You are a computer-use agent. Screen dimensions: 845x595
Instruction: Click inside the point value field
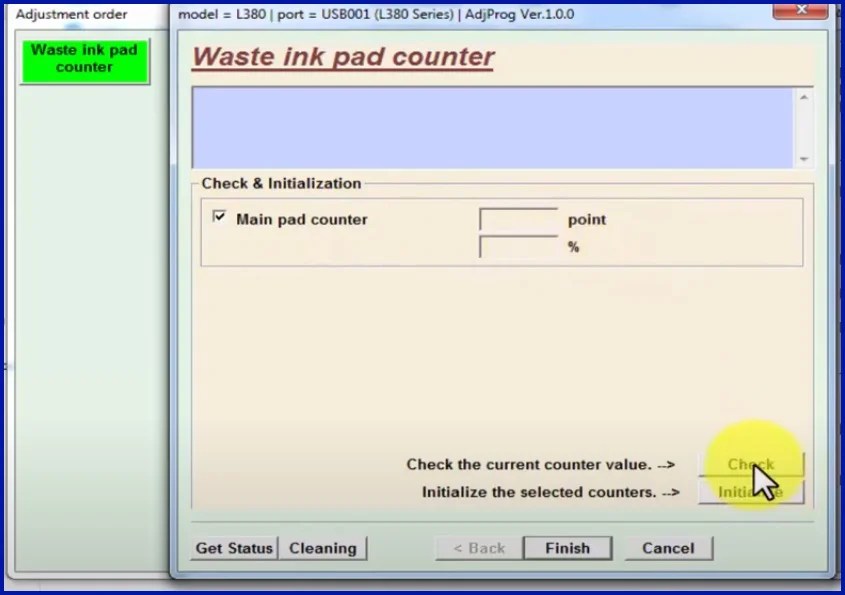[517, 218]
